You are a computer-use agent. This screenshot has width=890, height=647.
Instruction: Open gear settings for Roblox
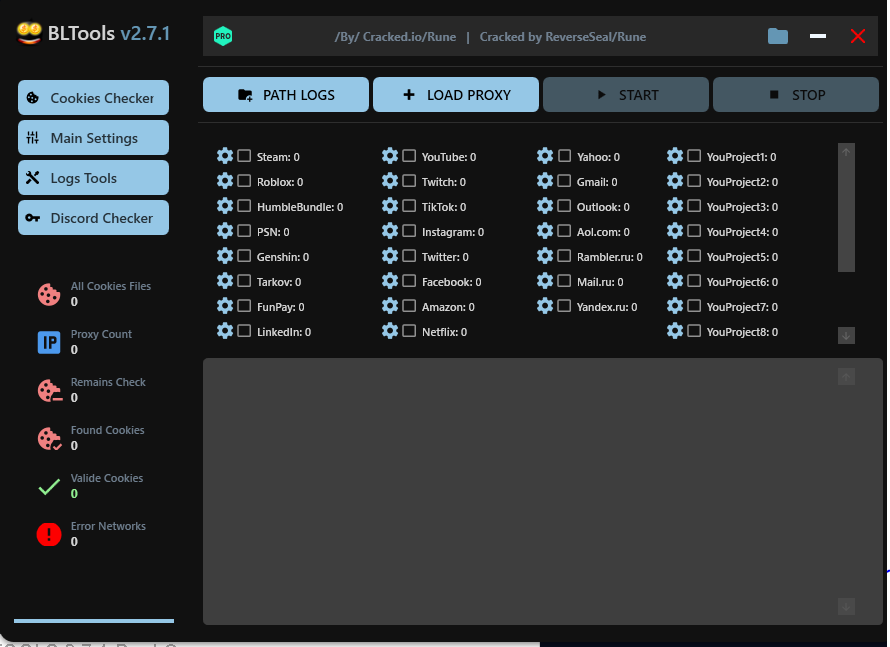point(225,181)
